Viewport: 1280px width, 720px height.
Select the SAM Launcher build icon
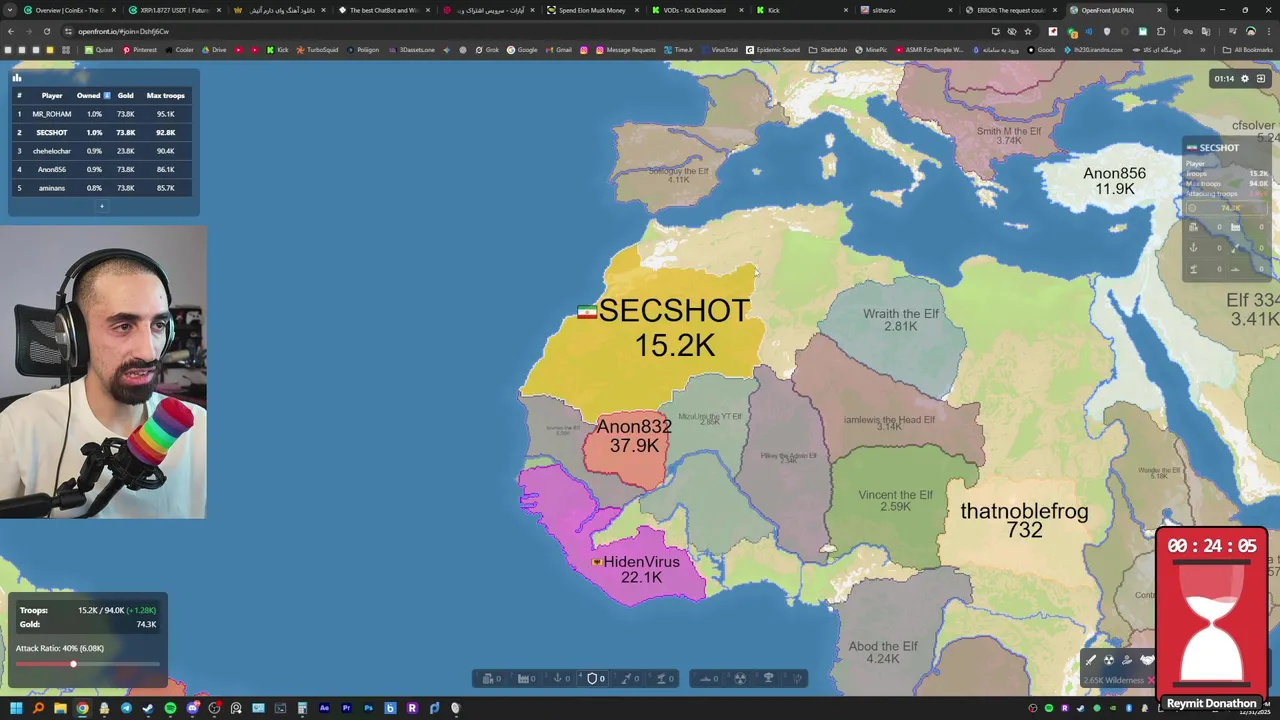(661, 678)
